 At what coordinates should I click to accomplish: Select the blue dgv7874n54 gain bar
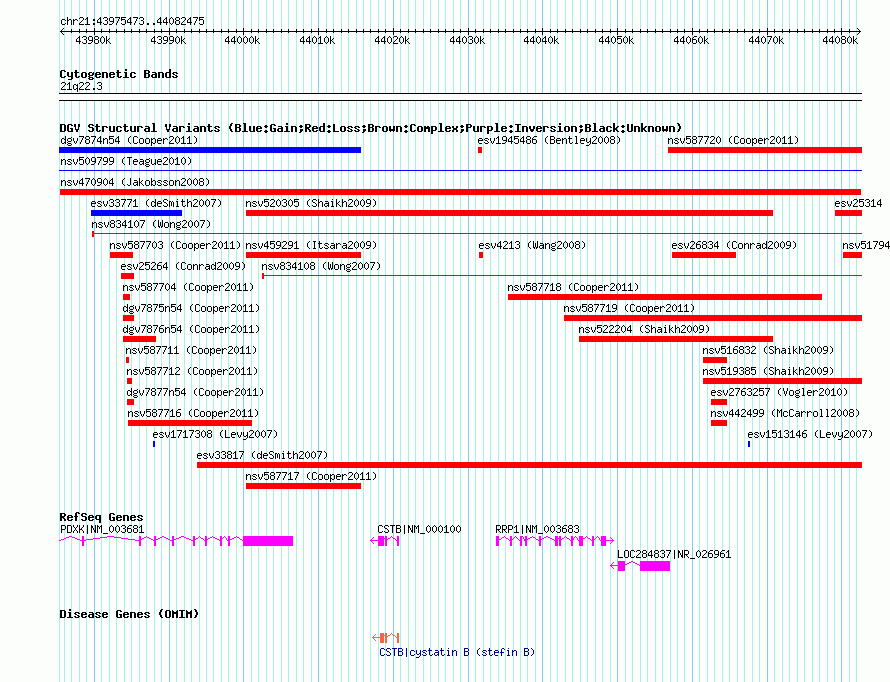click(210, 150)
